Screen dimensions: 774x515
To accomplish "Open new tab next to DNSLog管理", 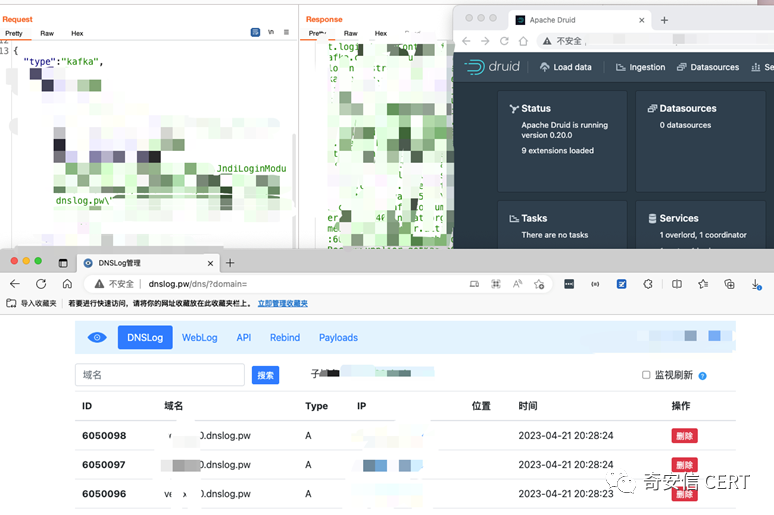I will point(230,263).
